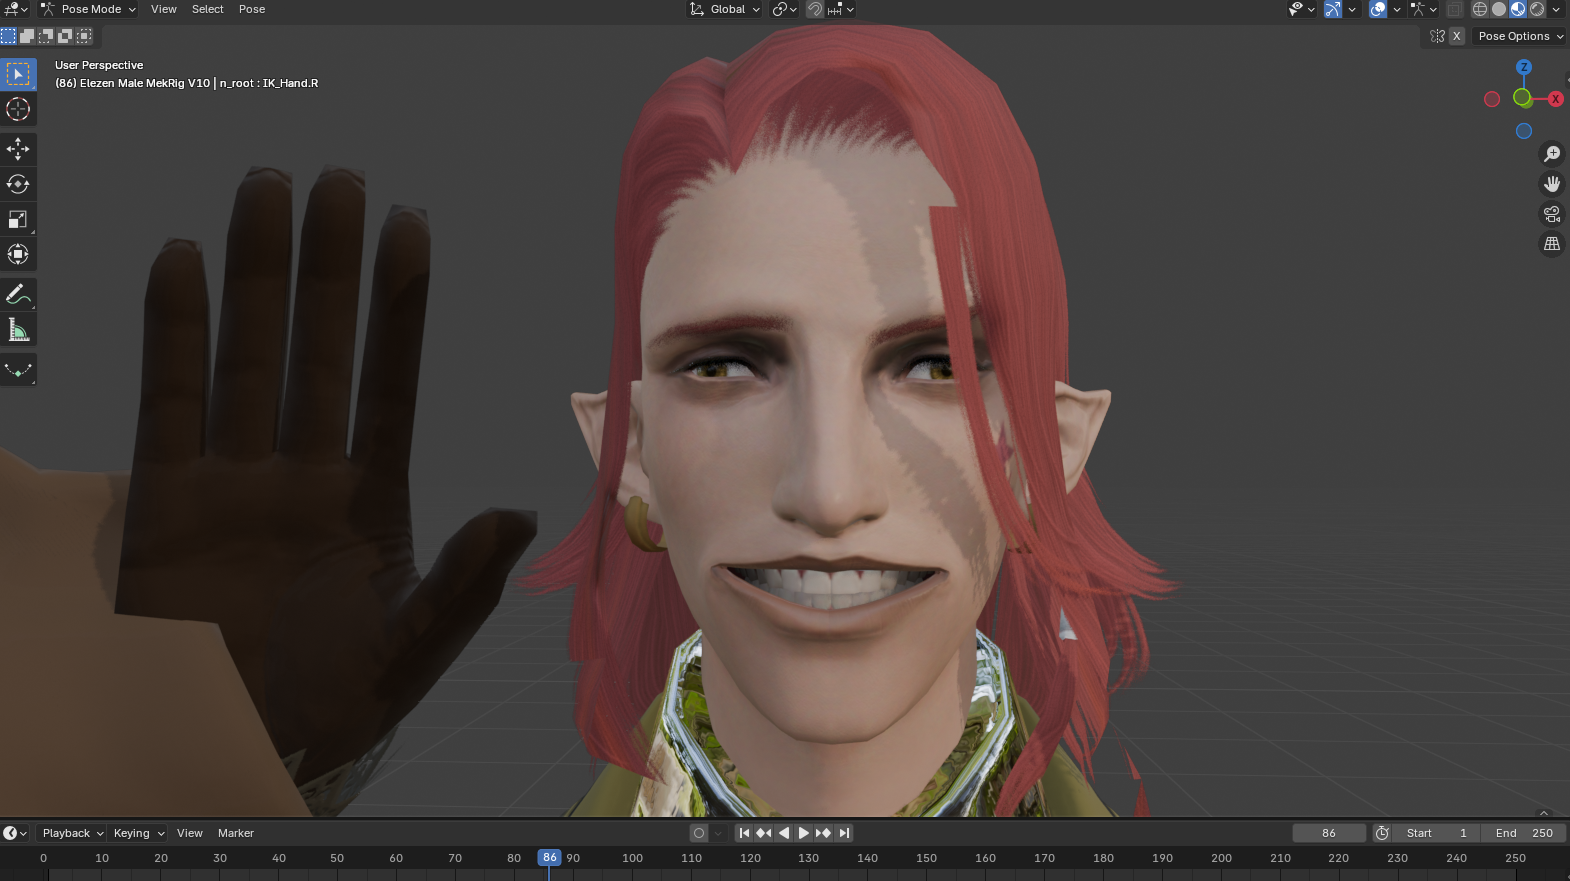Toggle snapping magnet on
Screen dimensions: 1570x881
815,9
